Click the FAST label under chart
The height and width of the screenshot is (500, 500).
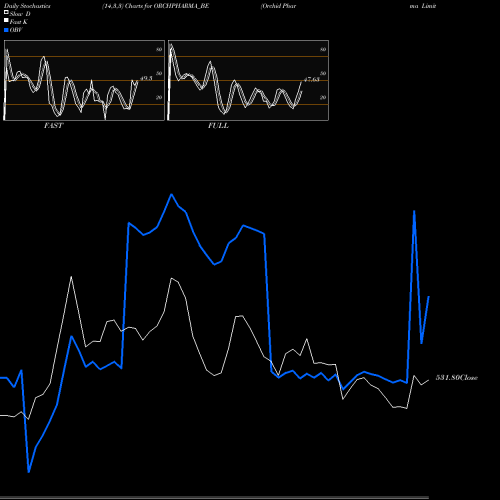tap(53, 126)
